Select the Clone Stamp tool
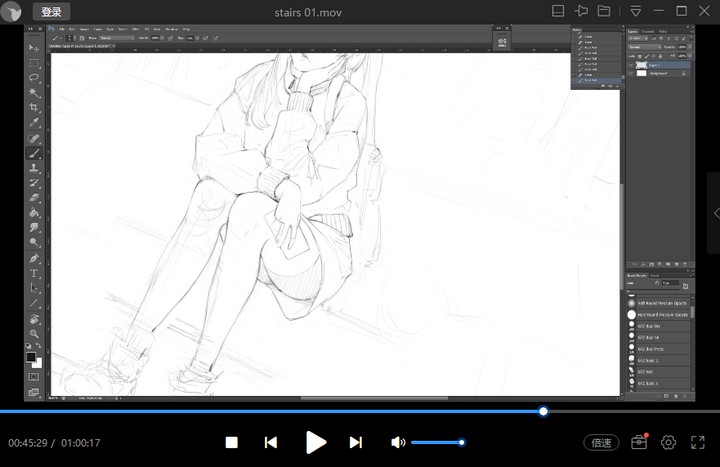The width and height of the screenshot is (720, 467). tap(34, 168)
